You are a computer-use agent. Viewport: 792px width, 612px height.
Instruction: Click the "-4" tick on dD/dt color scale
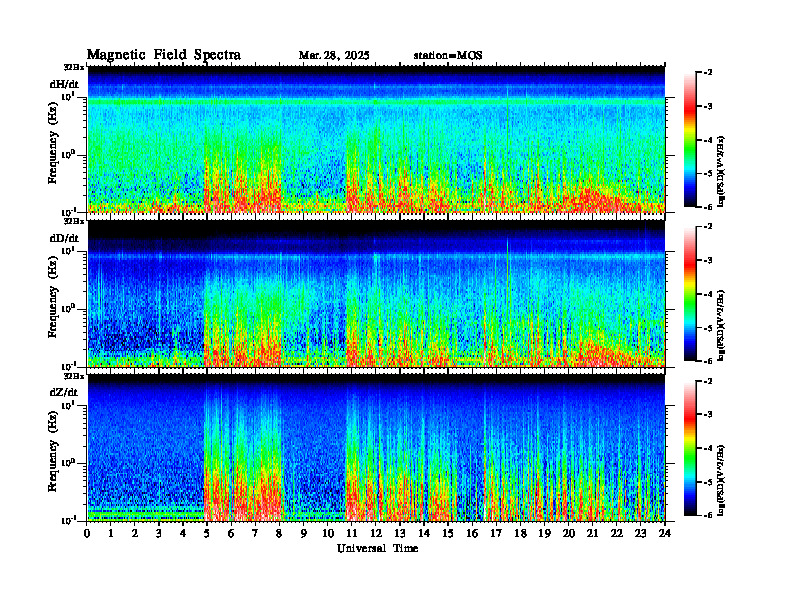708,294
